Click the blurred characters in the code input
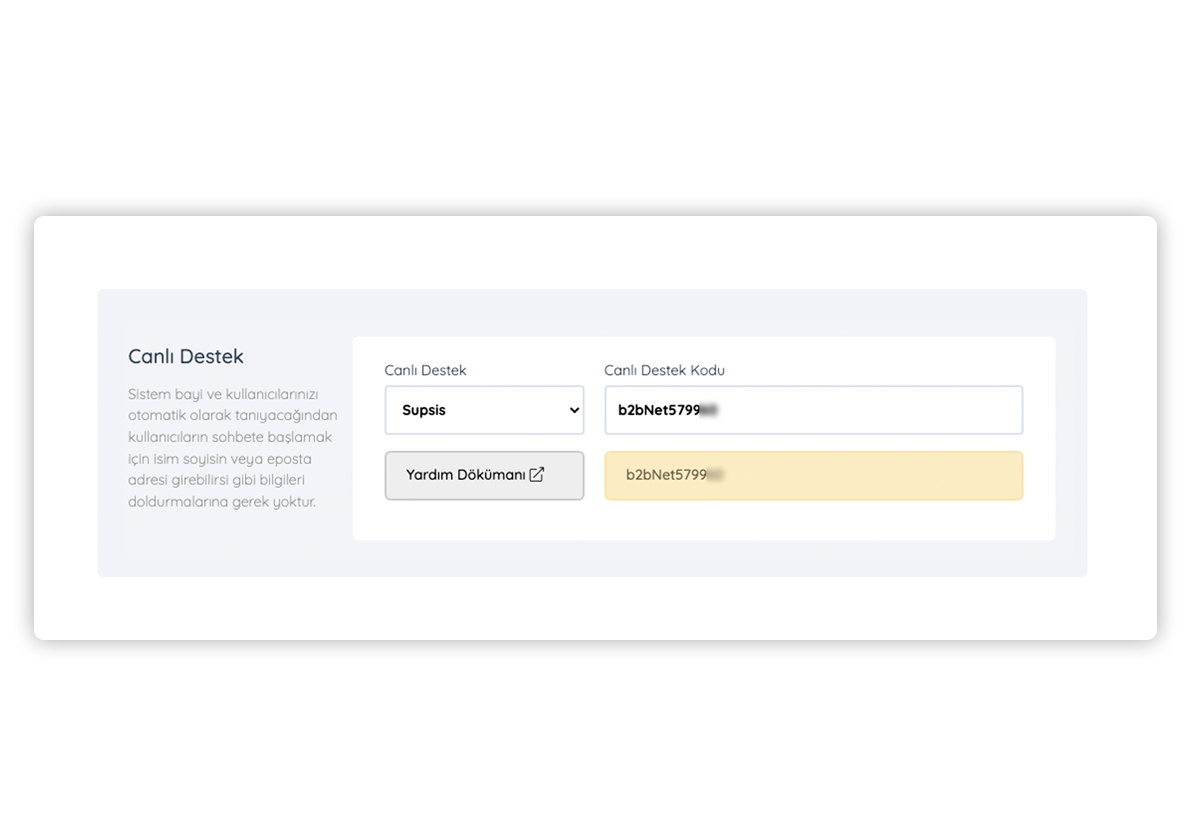The height and width of the screenshot is (818, 1200). click(x=710, y=410)
